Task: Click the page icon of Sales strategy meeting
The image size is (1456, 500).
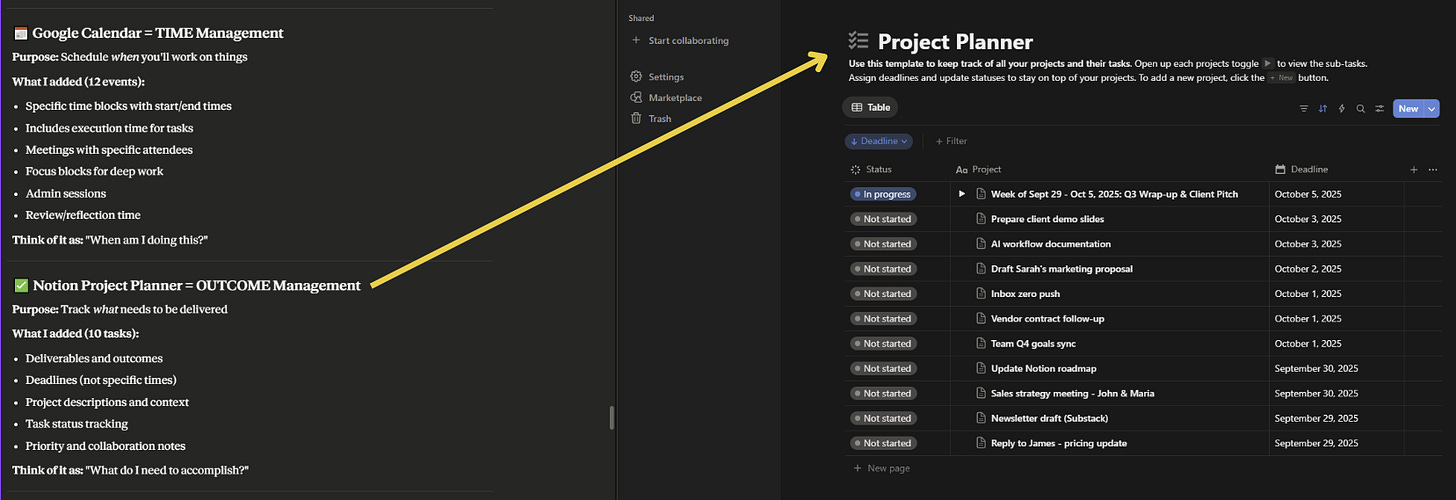Action: click(981, 393)
